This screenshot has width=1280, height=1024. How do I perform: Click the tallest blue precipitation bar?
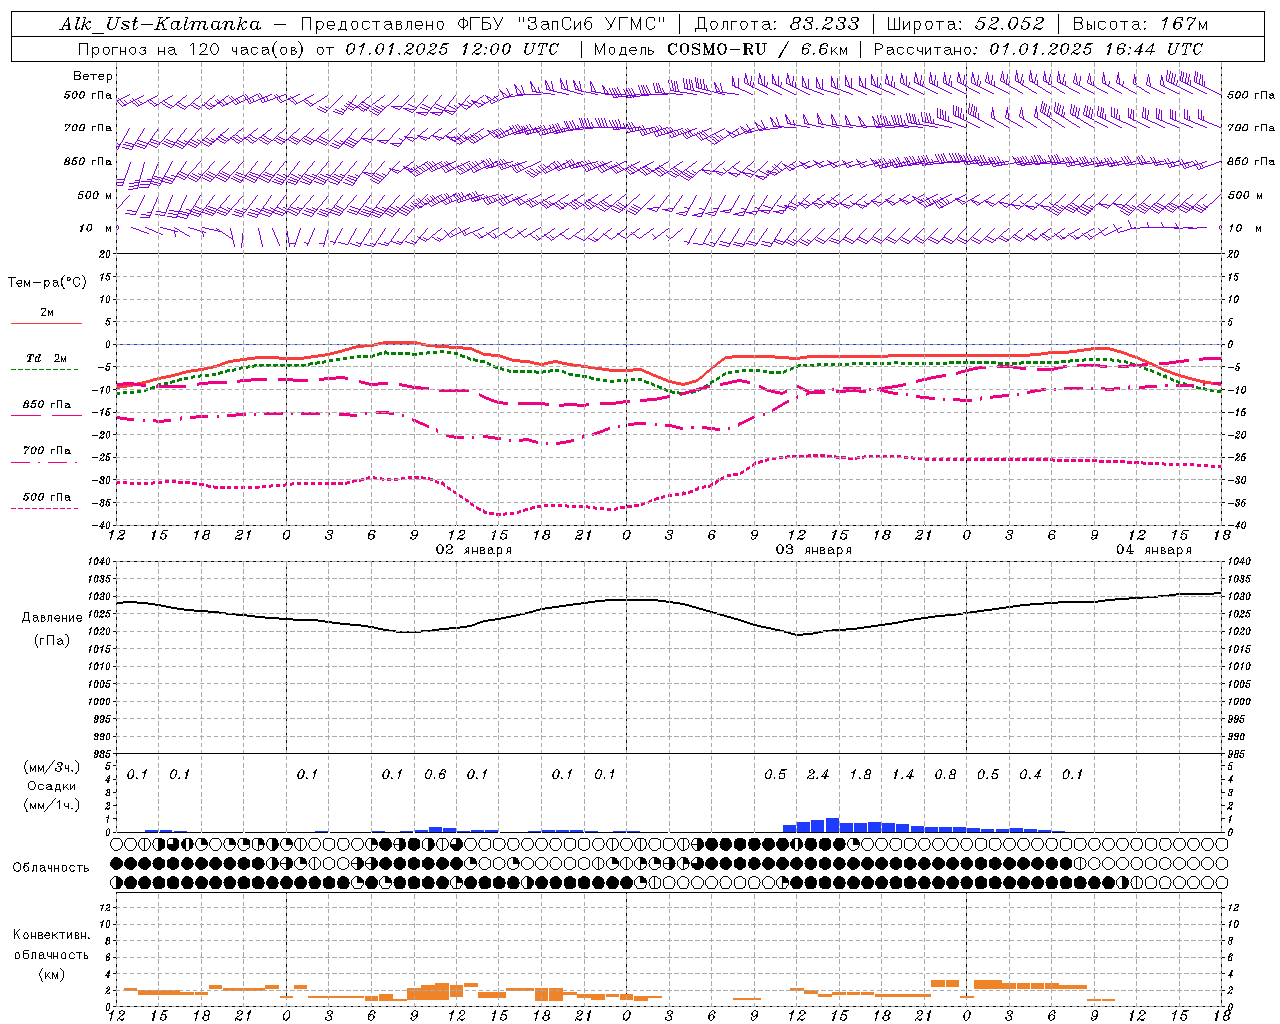tap(832, 825)
